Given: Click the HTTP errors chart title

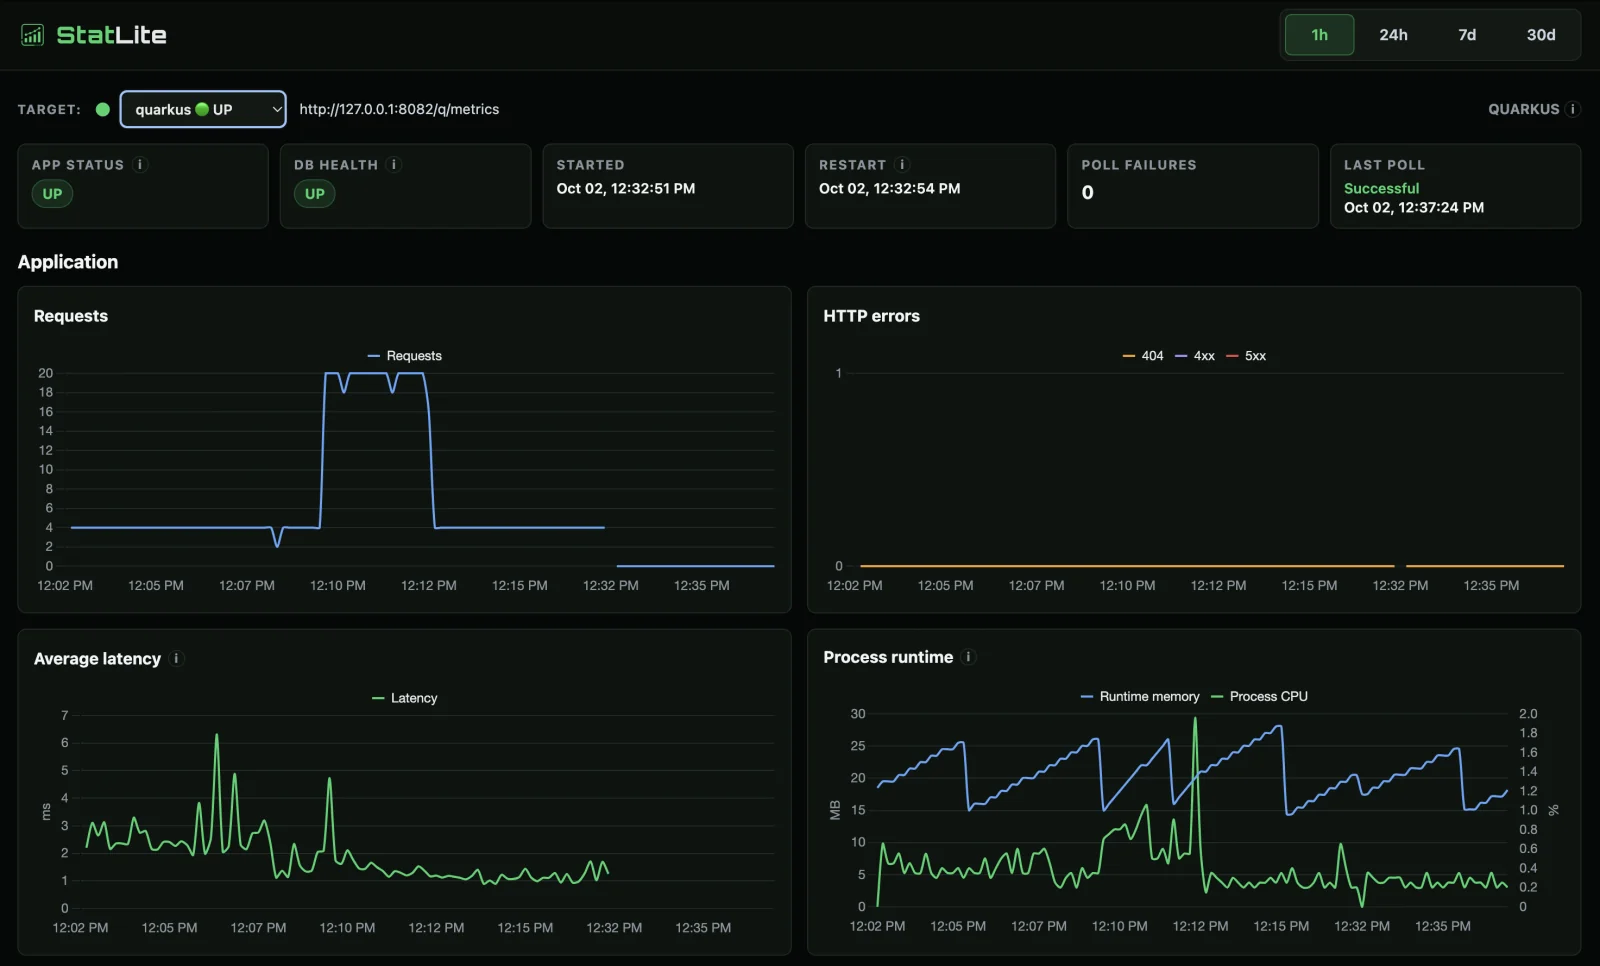Looking at the screenshot, I should click(x=871, y=316).
